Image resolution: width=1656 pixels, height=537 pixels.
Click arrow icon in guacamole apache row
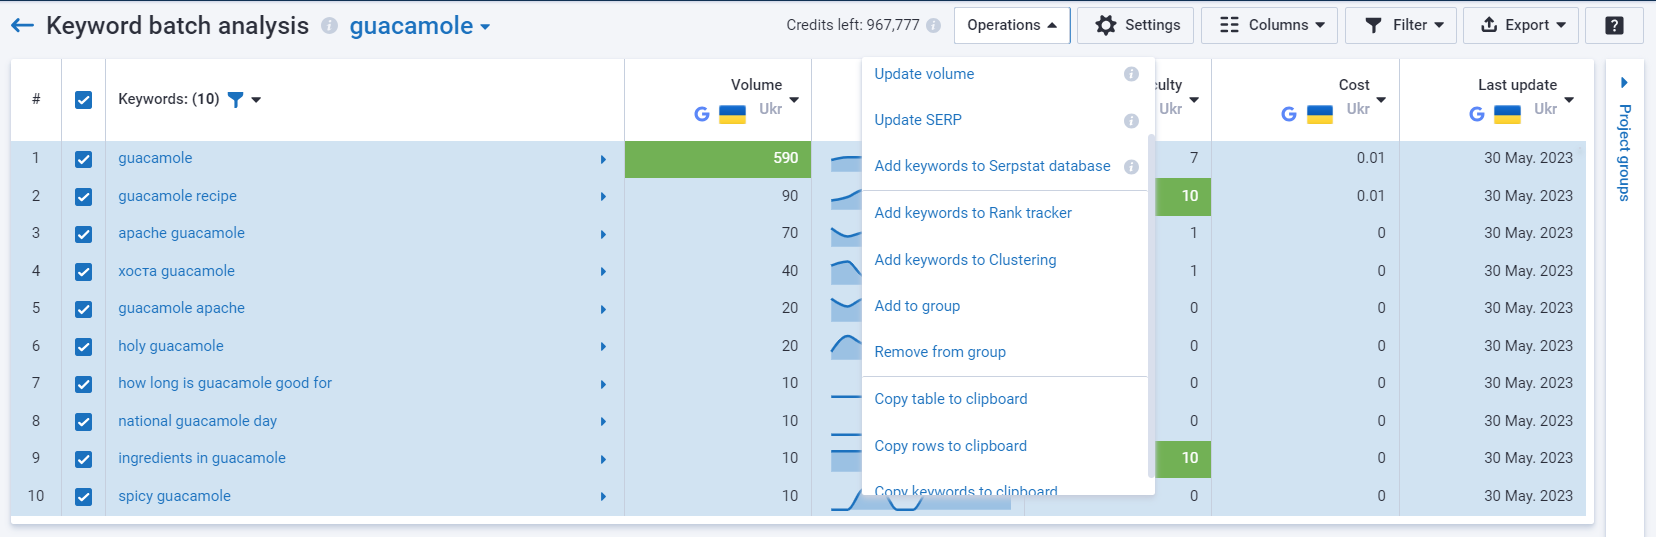[x=603, y=309]
